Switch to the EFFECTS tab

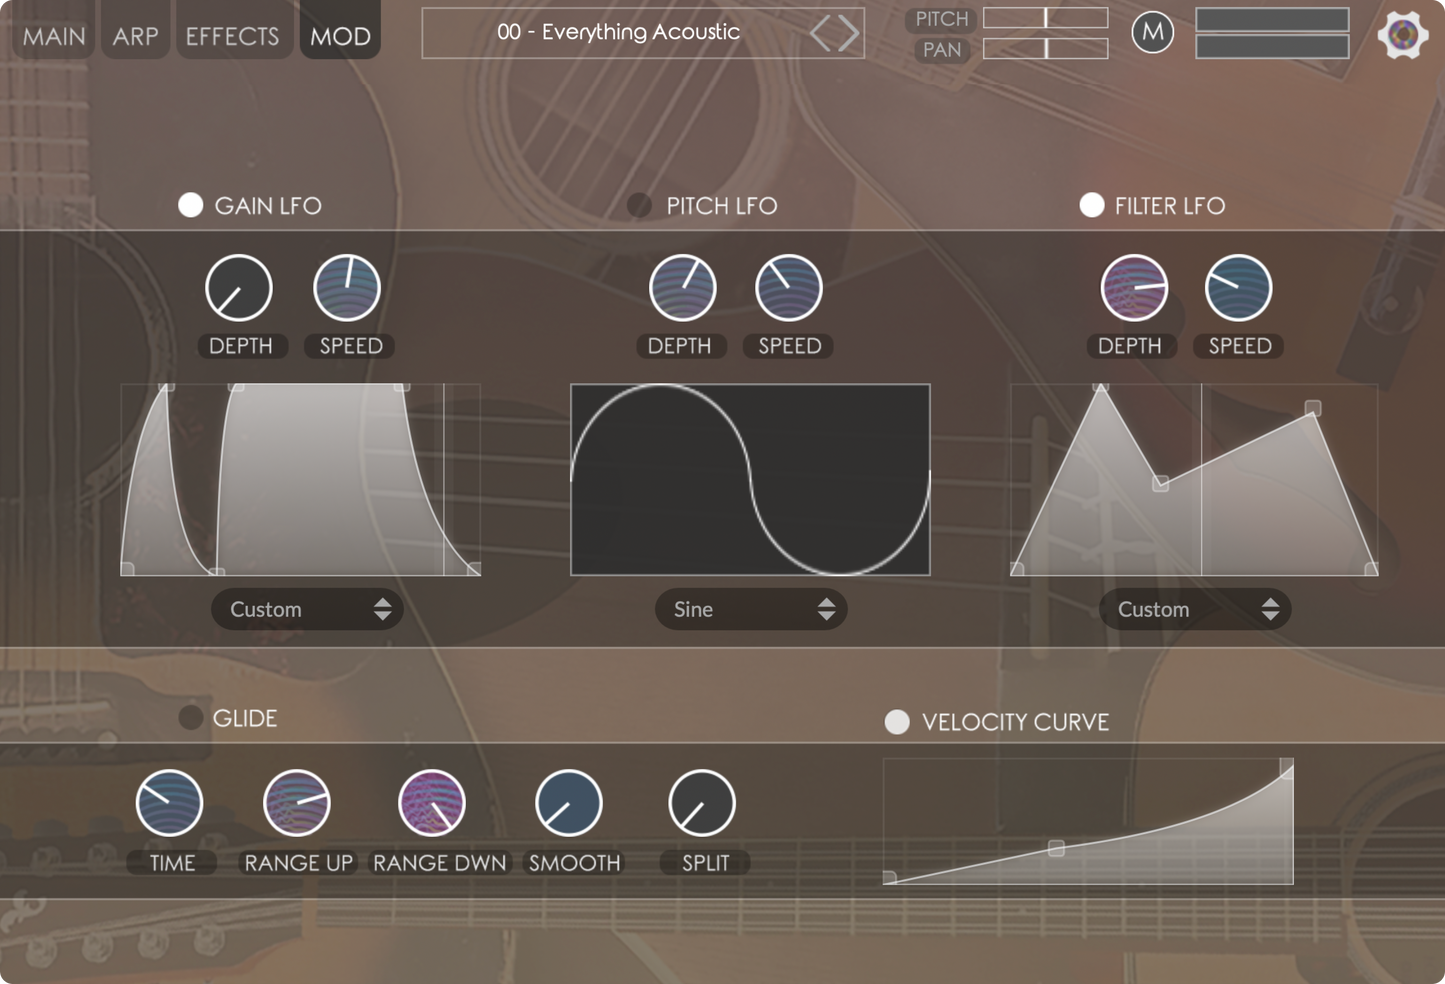click(x=232, y=36)
